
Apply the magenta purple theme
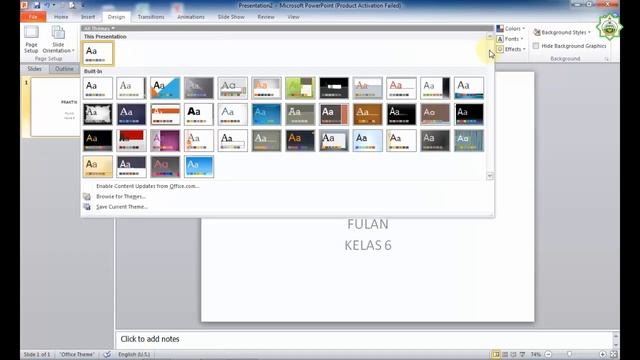(x=165, y=140)
